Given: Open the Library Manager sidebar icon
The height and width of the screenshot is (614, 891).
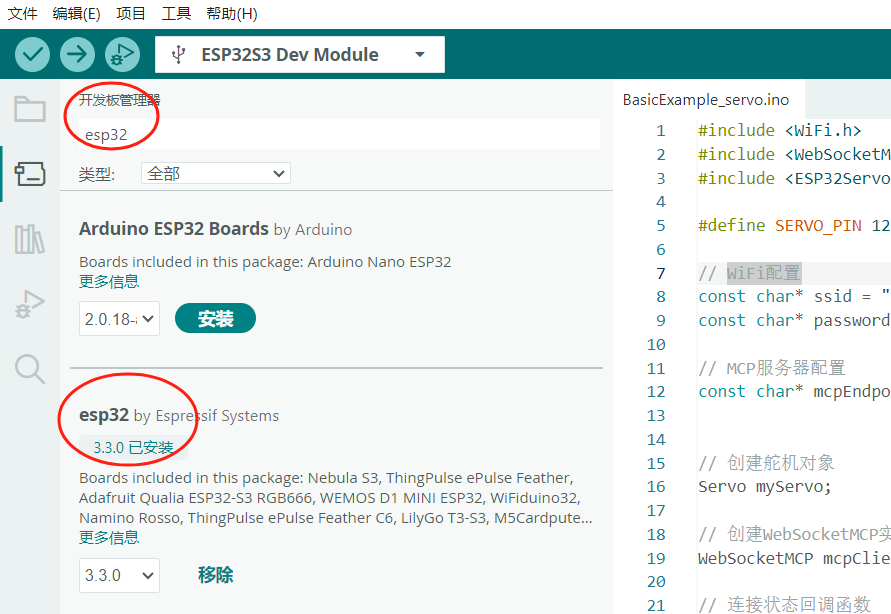Looking at the screenshot, I should pyautogui.click(x=30, y=239).
